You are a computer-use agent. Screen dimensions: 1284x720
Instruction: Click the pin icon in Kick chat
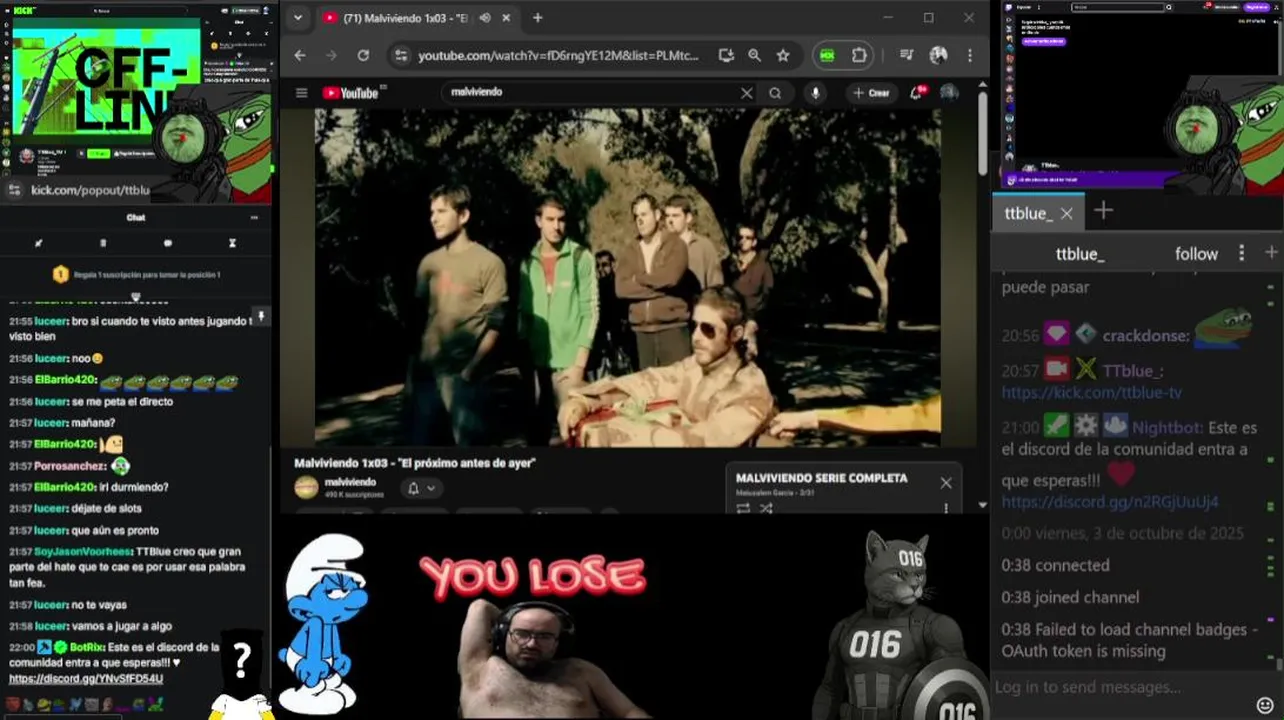(261, 316)
